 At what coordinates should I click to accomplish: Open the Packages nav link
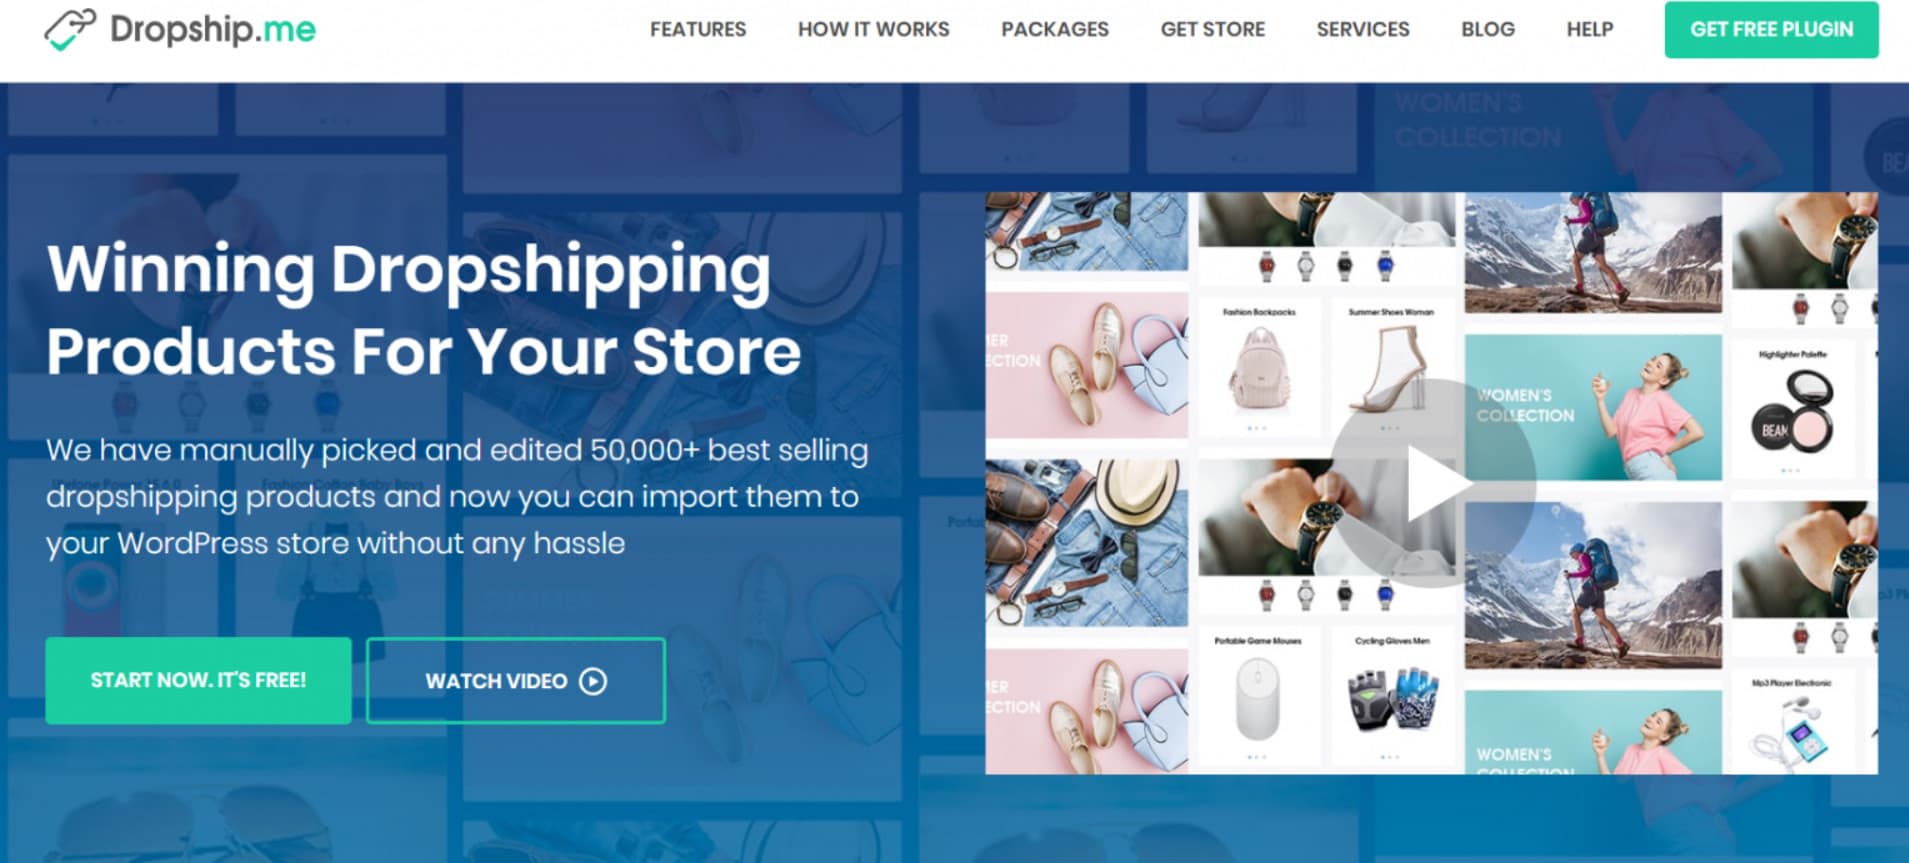pos(1055,30)
